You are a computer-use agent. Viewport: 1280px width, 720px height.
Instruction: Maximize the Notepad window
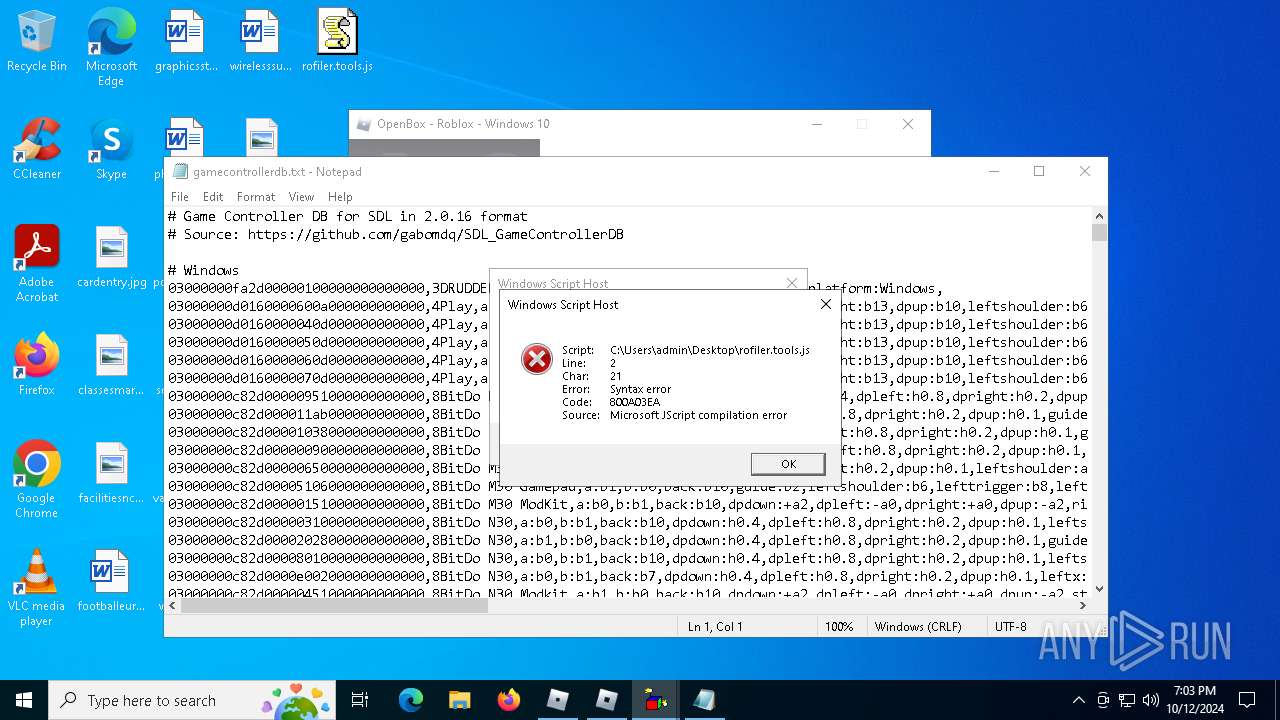(1039, 172)
